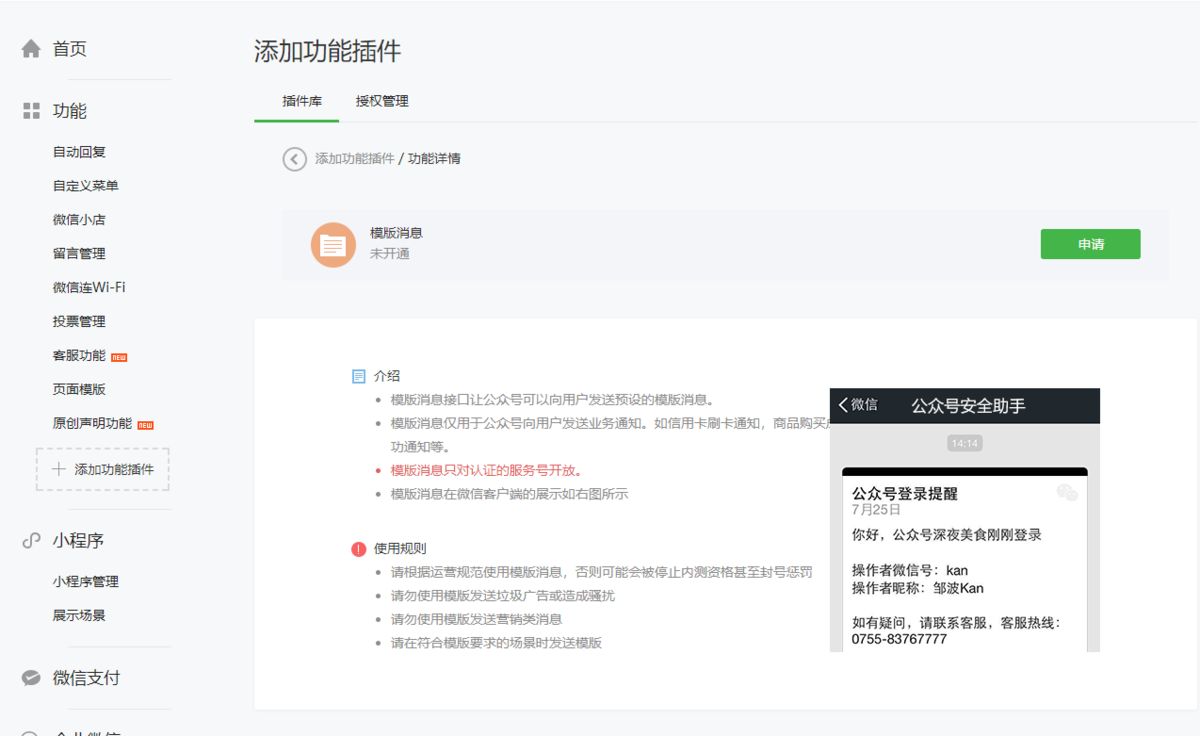Click the back chevron in phone preview
The height and width of the screenshot is (736, 1200).
(x=843, y=405)
